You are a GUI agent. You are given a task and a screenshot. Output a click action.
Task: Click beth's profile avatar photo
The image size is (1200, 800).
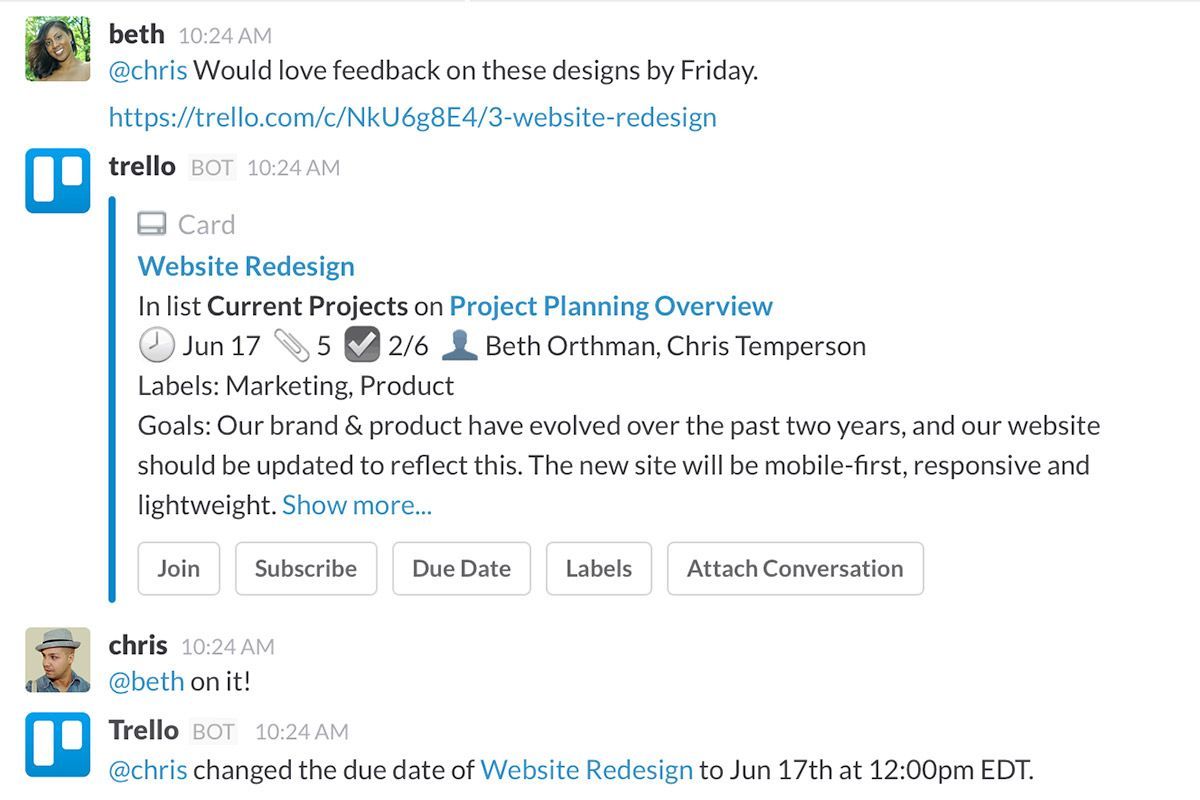point(57,49)
